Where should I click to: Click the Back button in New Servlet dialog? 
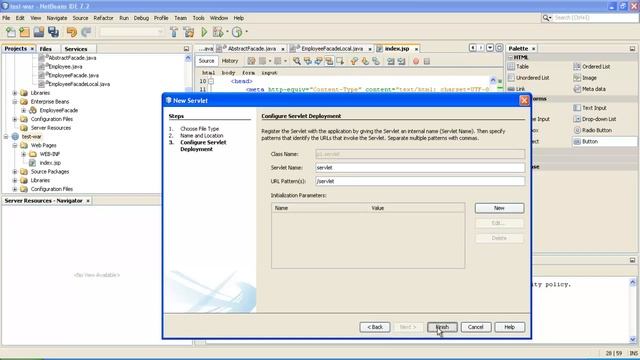point(375,327)
